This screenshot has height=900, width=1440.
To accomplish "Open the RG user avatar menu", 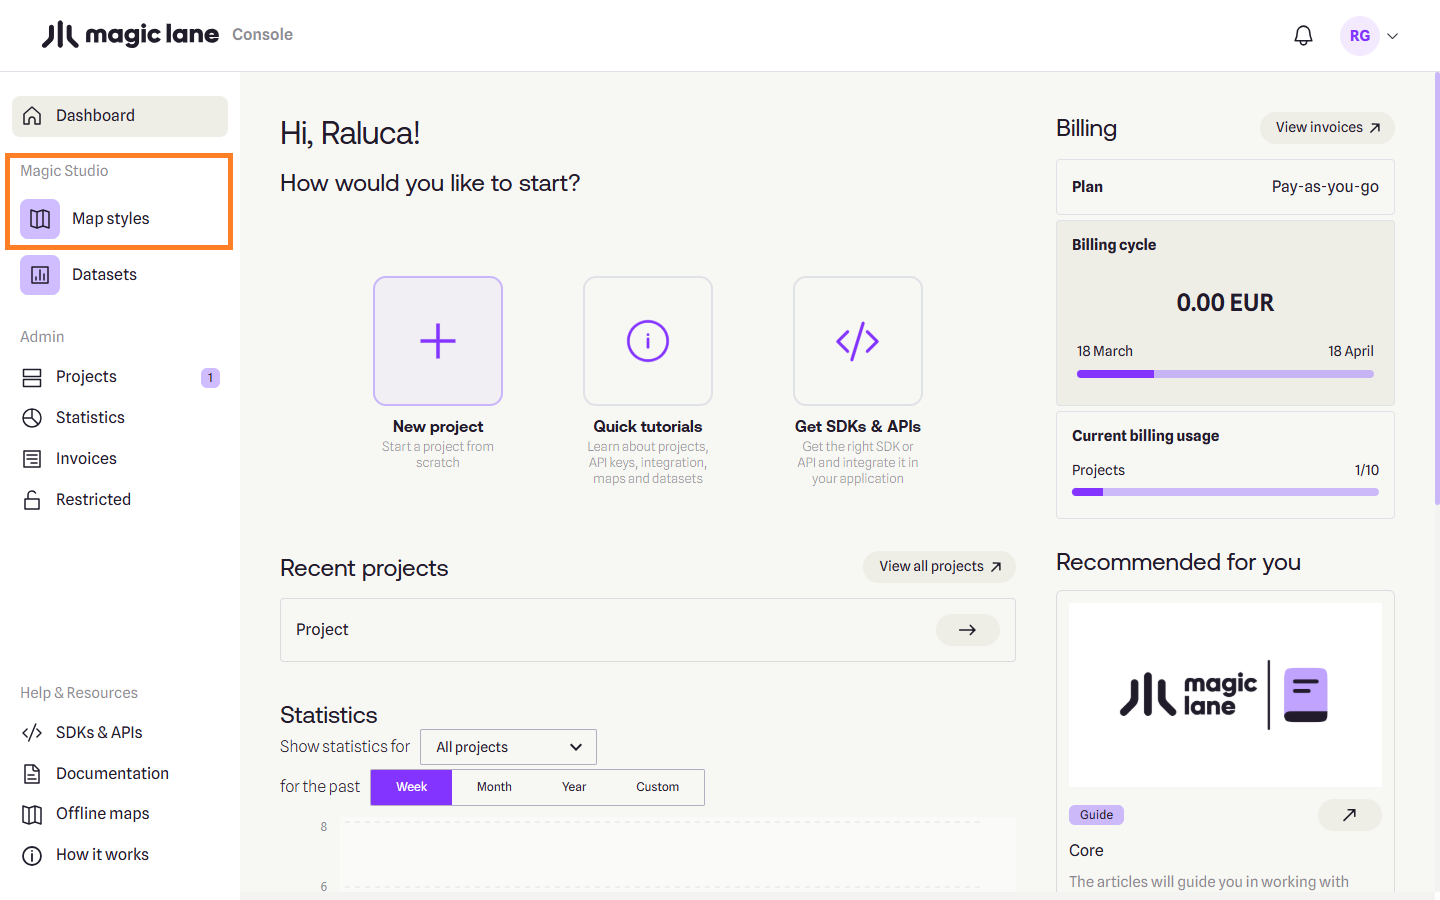I will [1359, 36].
